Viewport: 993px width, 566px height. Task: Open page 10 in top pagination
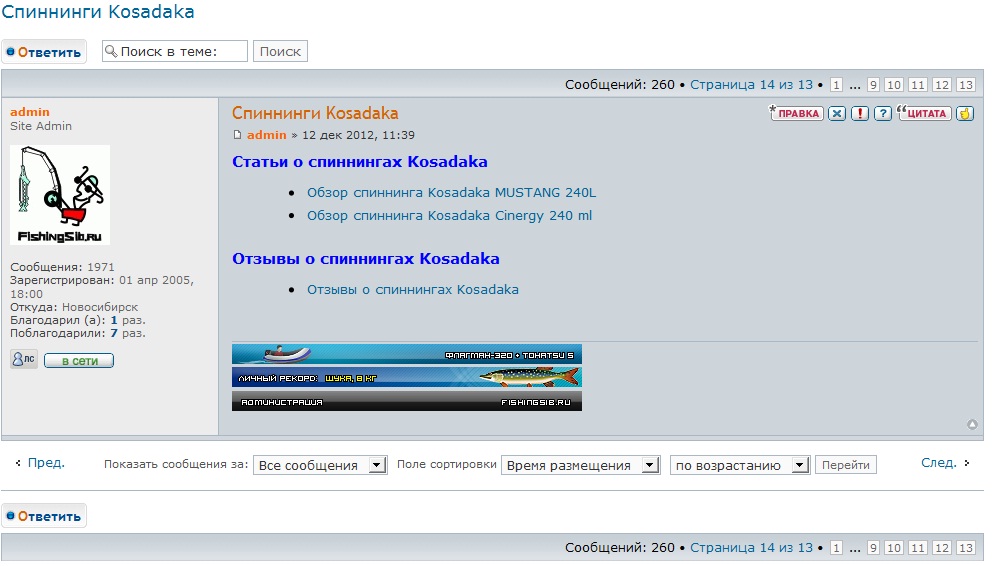894,85
